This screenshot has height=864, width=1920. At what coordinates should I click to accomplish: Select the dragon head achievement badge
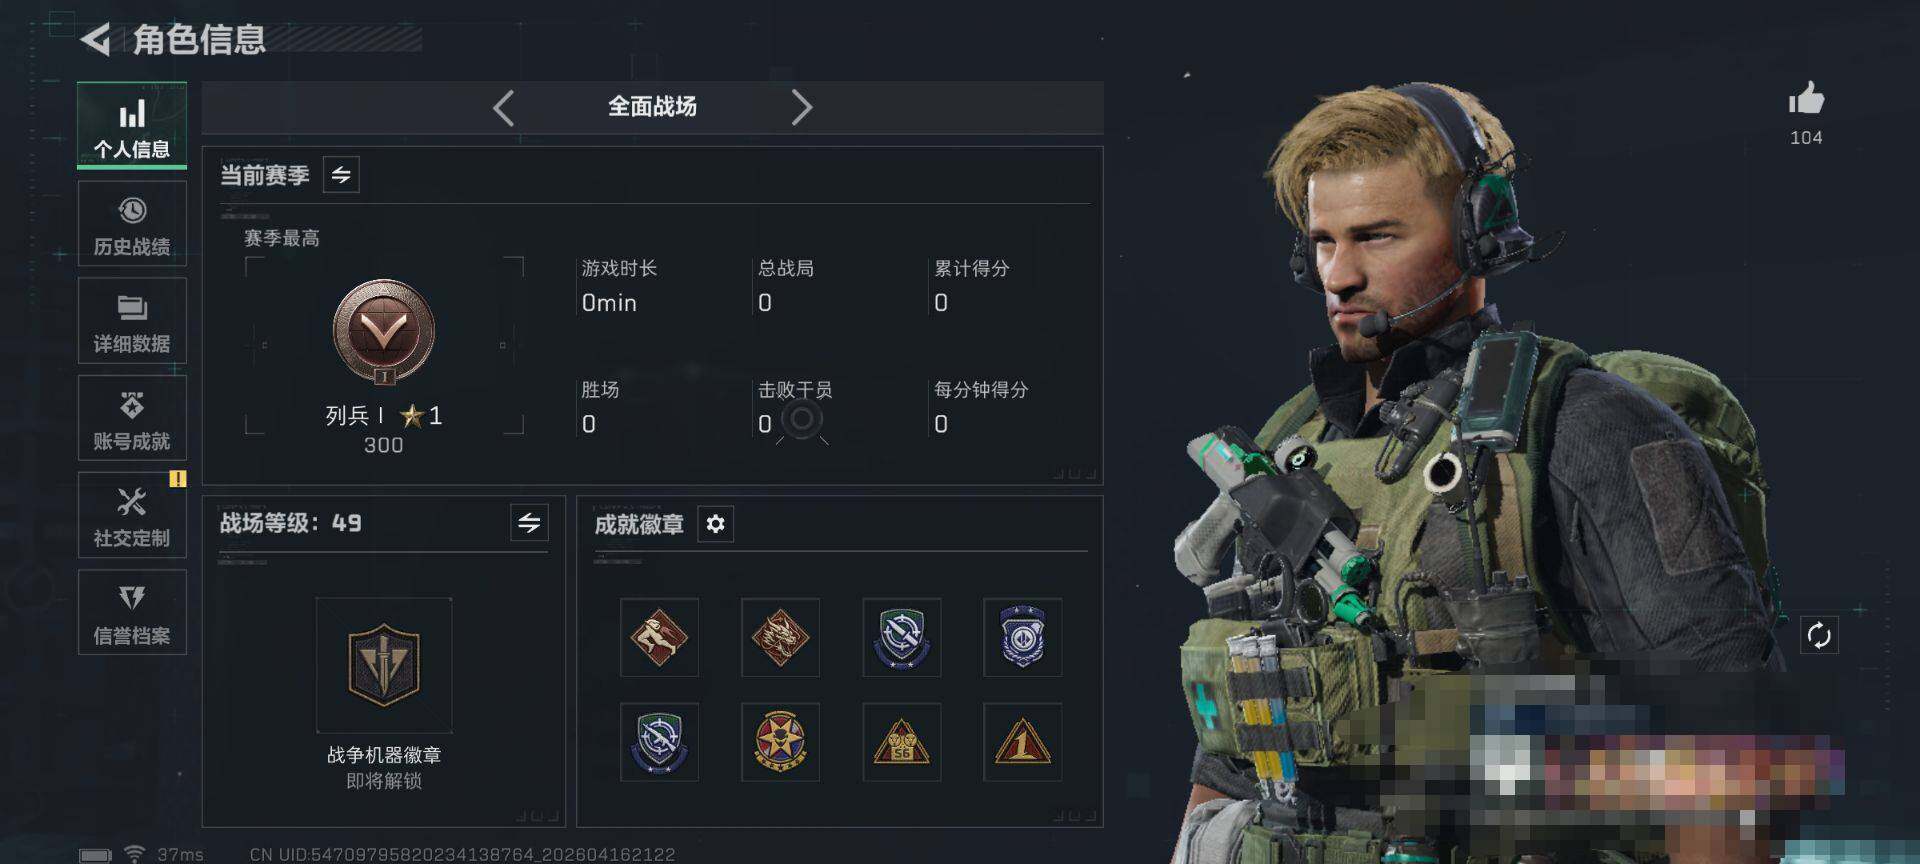tap(780, 637)
